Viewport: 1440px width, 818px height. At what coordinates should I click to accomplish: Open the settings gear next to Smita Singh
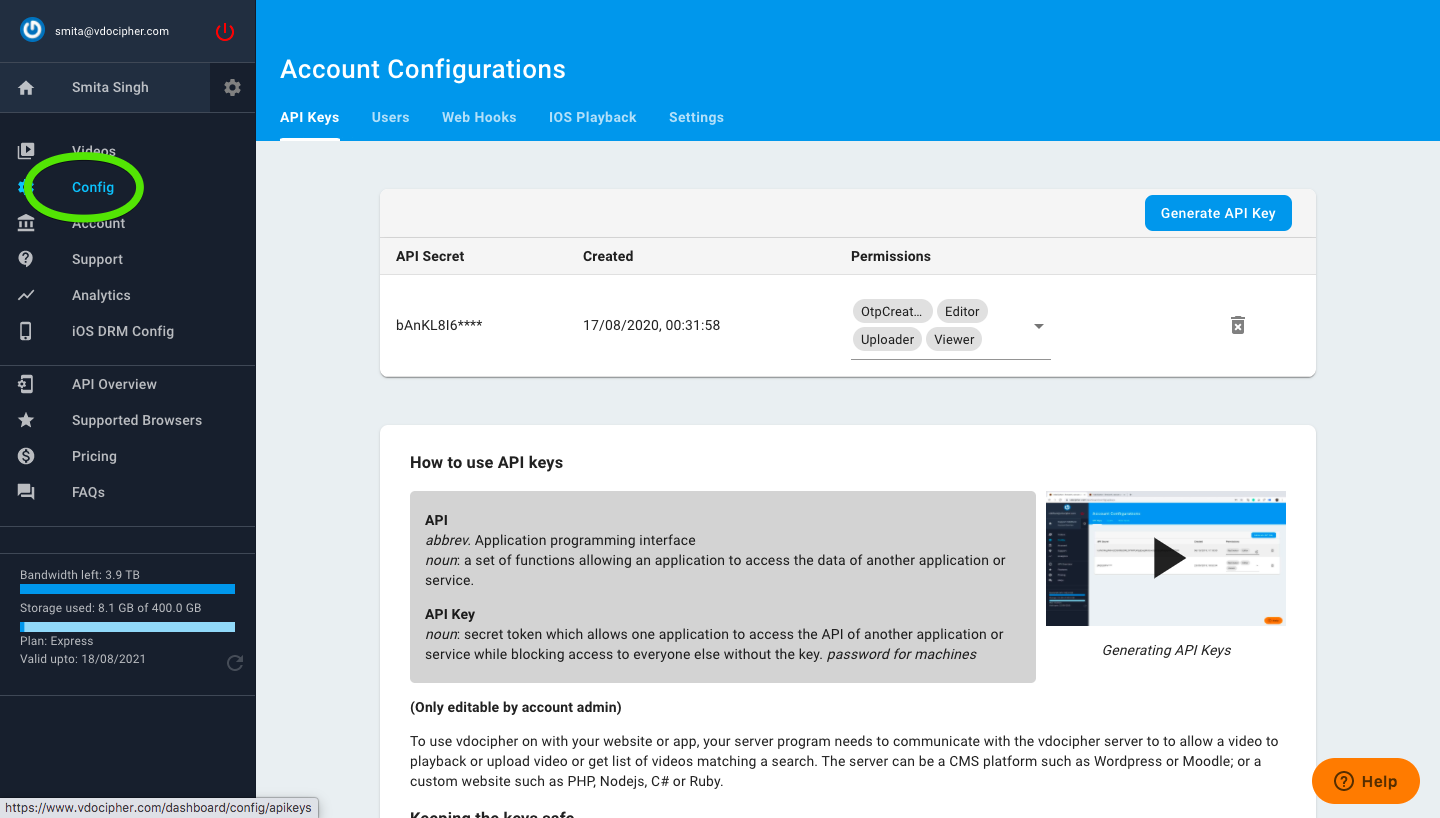pos(233,87)
